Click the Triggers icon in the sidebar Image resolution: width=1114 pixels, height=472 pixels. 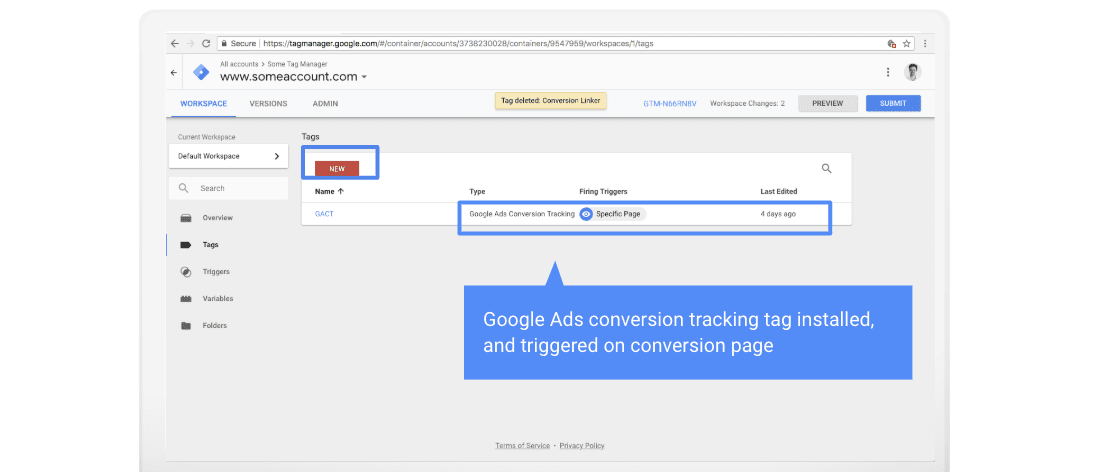point(186,272)
